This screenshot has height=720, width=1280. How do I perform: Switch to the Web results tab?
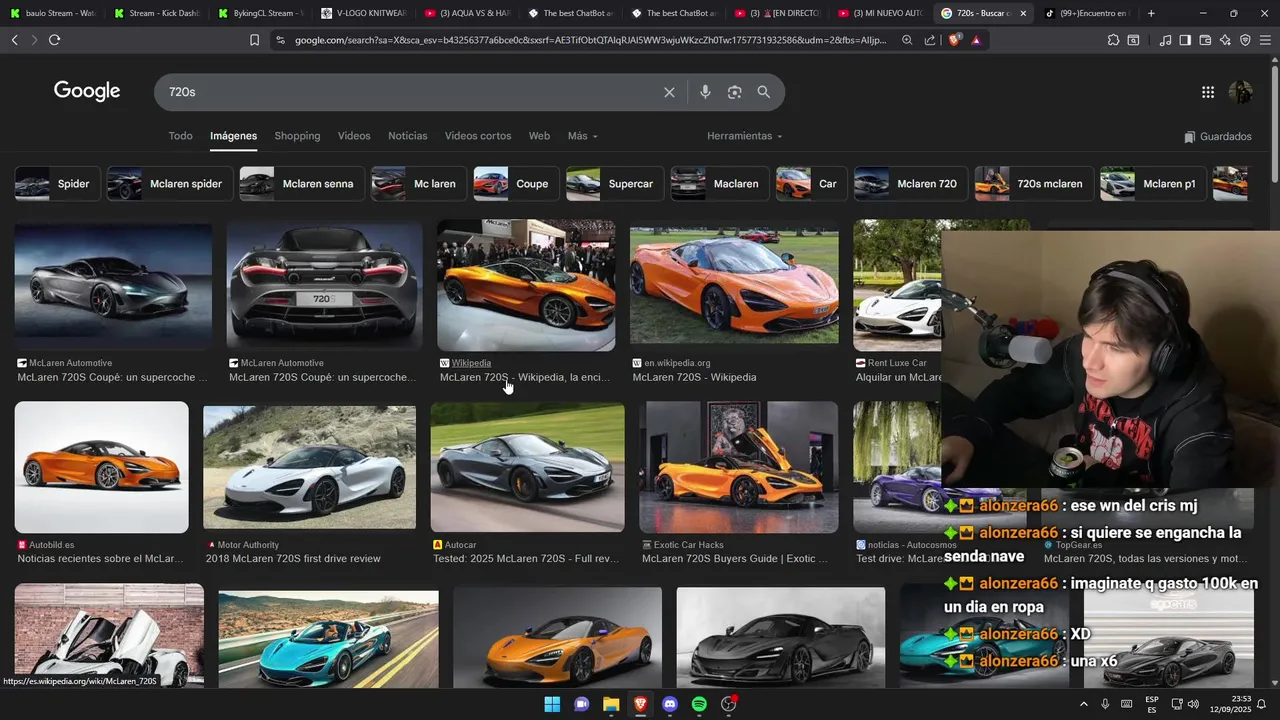tap(539, 136)
